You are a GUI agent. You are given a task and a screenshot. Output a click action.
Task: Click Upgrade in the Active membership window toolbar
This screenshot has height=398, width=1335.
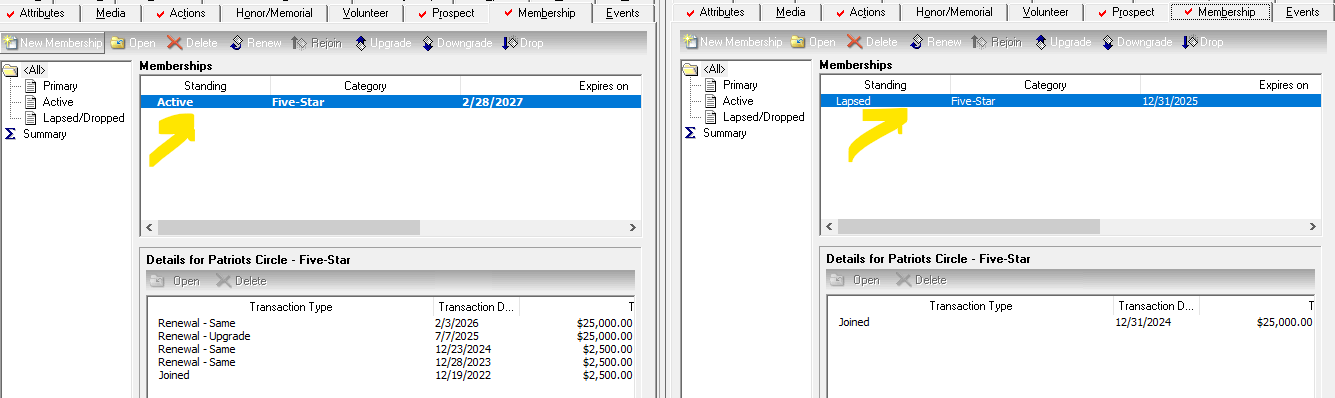click(x=382, y=43)
